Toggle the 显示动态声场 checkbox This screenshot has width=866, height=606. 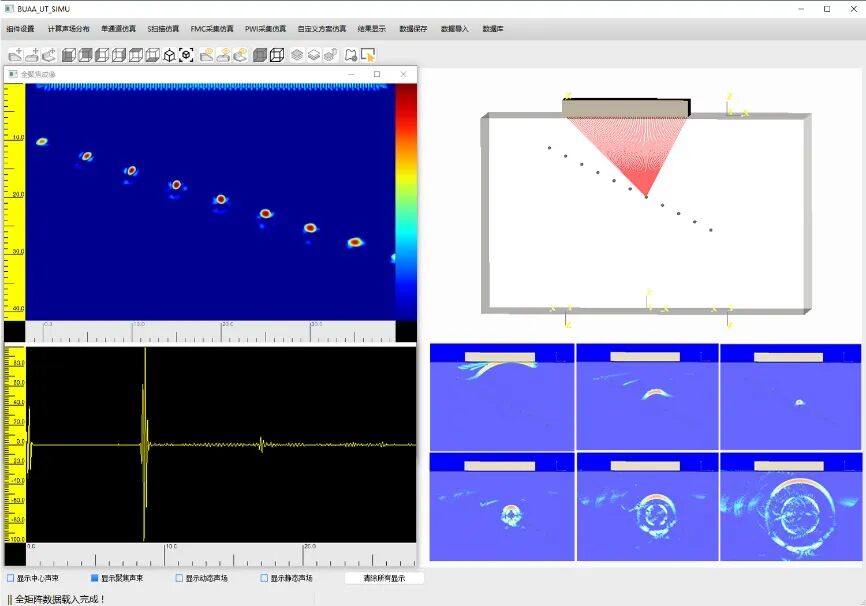179,578
